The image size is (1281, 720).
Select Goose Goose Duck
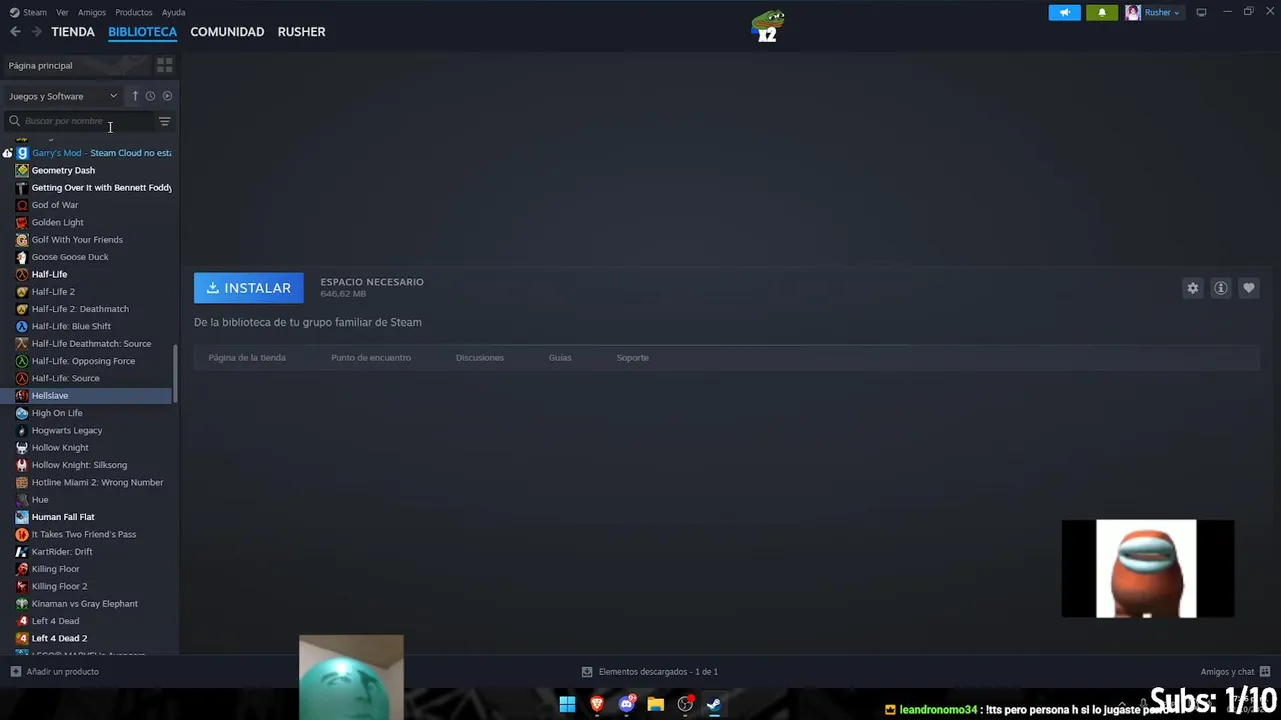click(x=88, y=257)
